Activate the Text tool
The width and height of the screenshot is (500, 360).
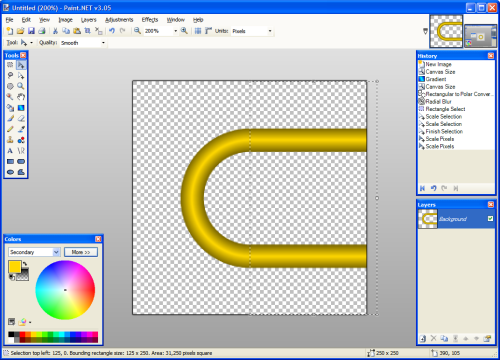(x=10, y=151)
